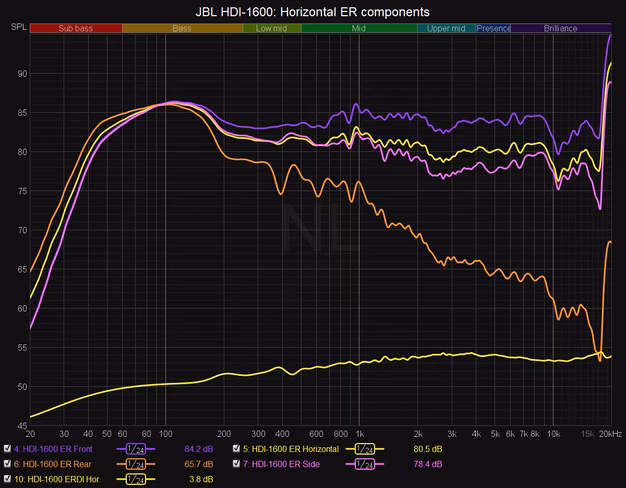Screen dimensions: 626x488
Task: Click the 1/24 smoothing icon for ERDI Hor.
Action: pos(136,479)
